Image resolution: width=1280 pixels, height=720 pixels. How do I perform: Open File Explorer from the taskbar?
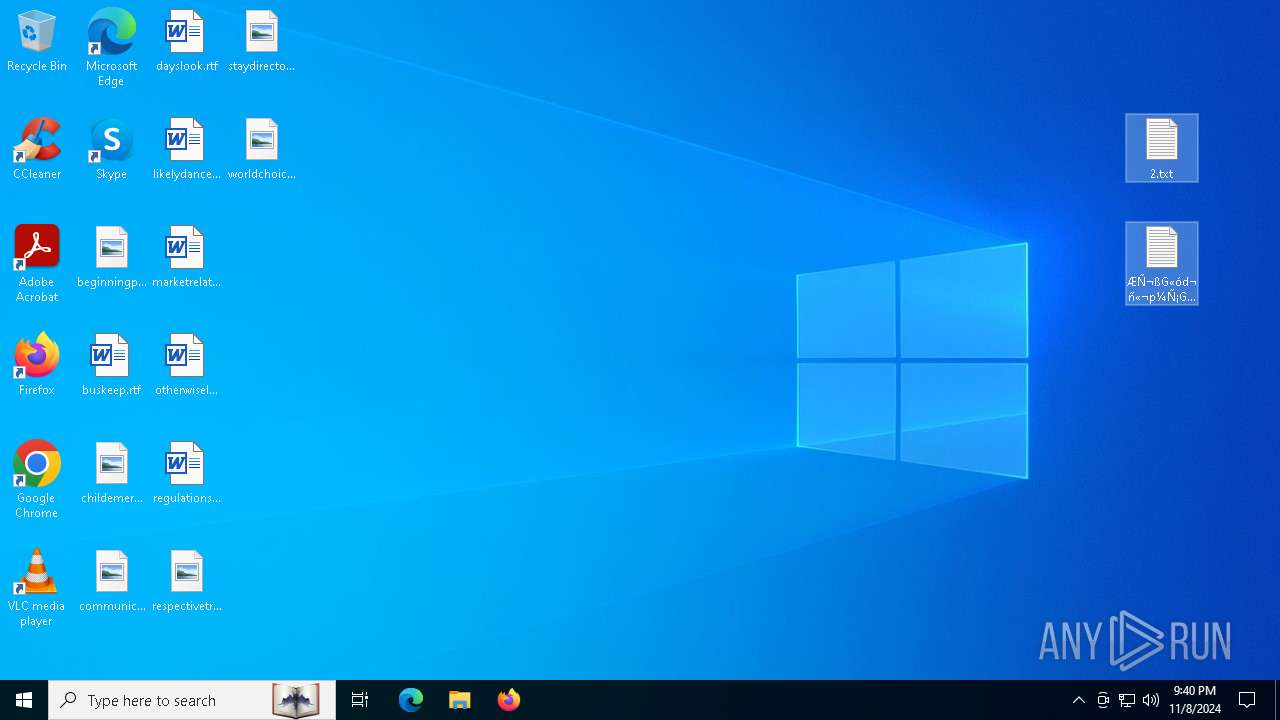point(459,700)
